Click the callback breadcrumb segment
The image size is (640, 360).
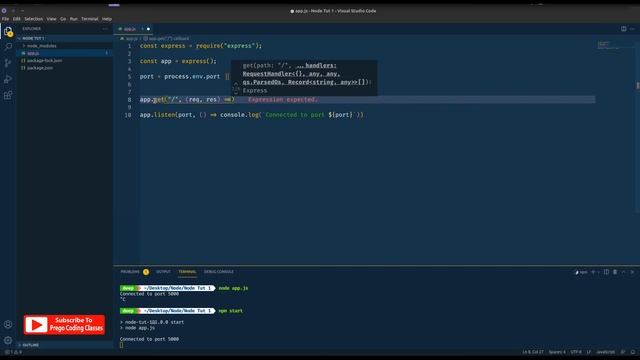[x=167, y=38]
